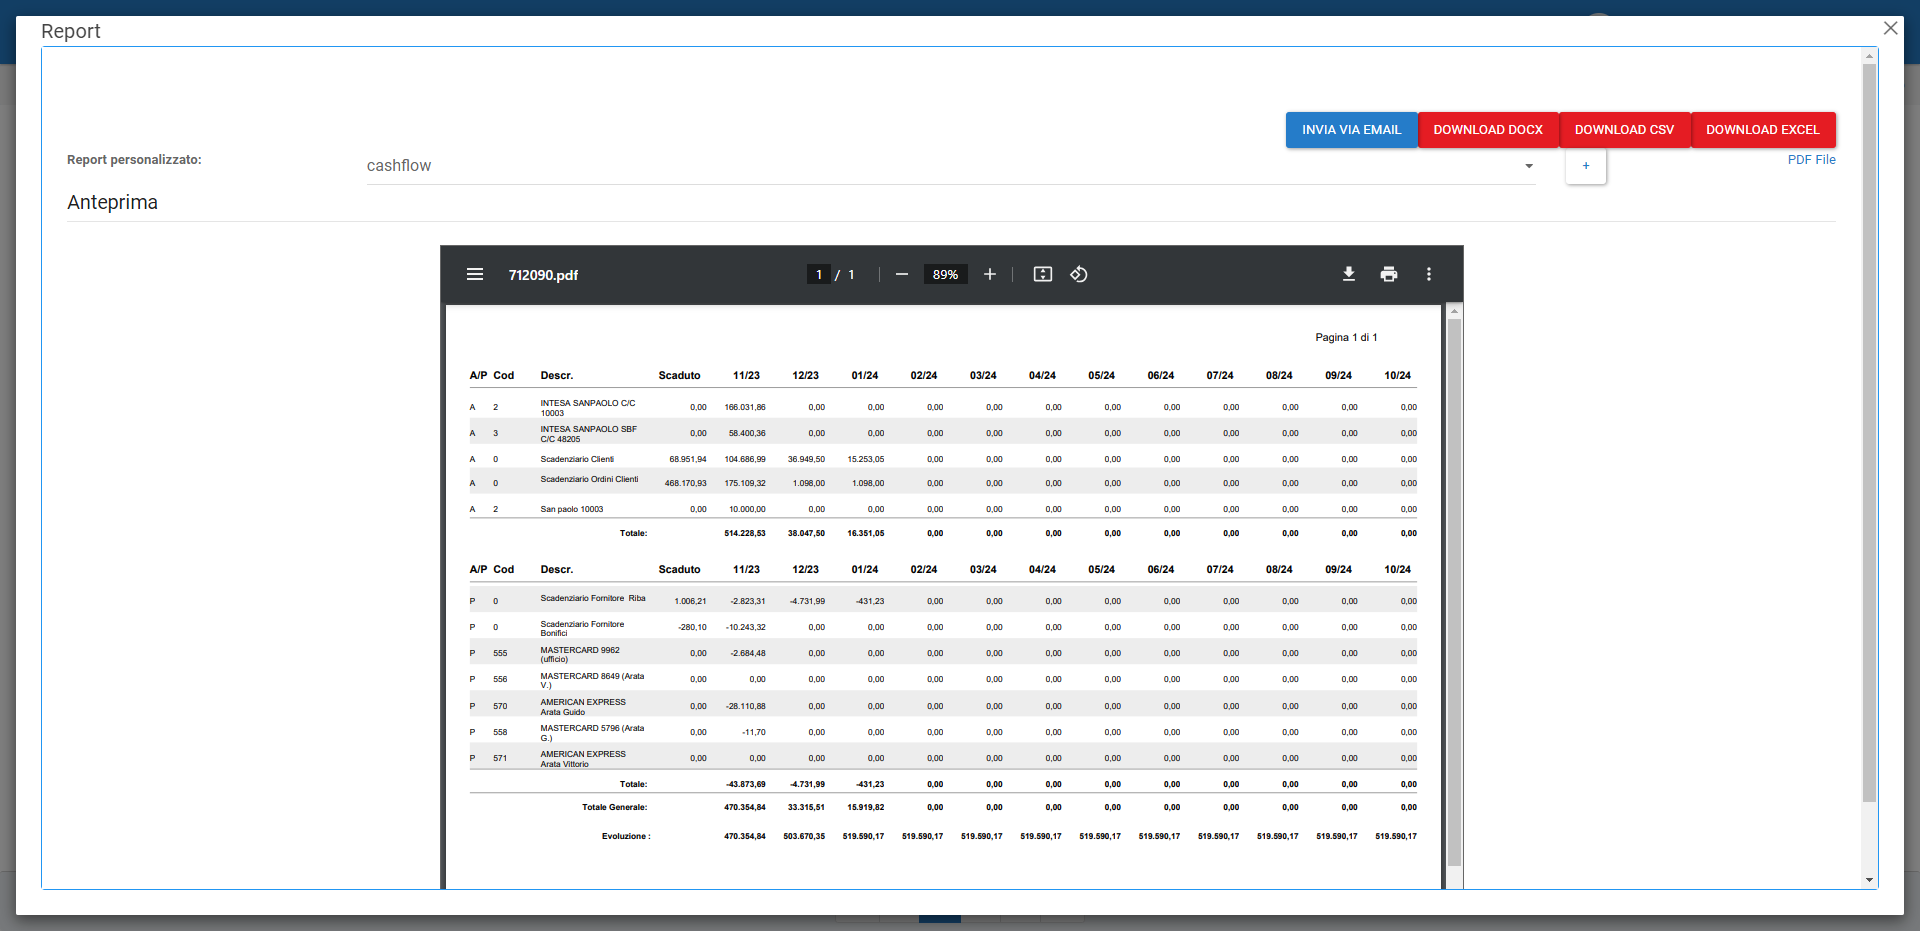
Task: Open the PDF viewer more actions menu
Action: click(1428, 274)
